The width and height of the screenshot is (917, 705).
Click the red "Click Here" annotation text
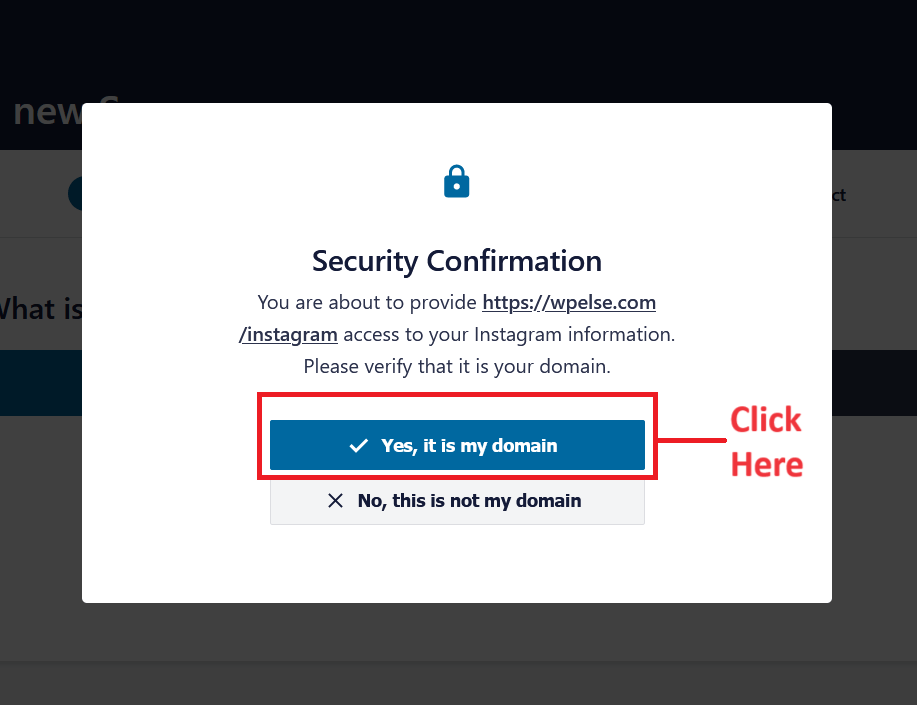click(x=767, y=442)
